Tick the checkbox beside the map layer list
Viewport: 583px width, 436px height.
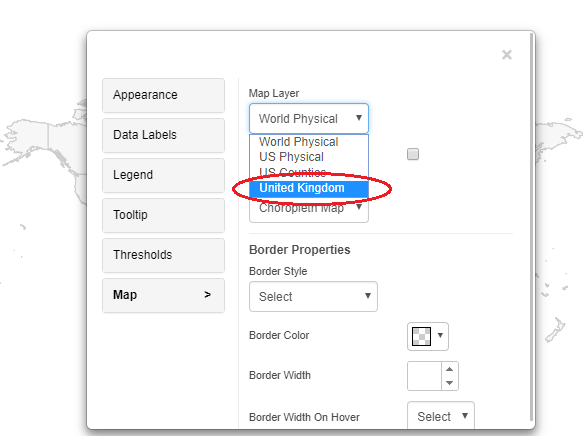[413, 154]
